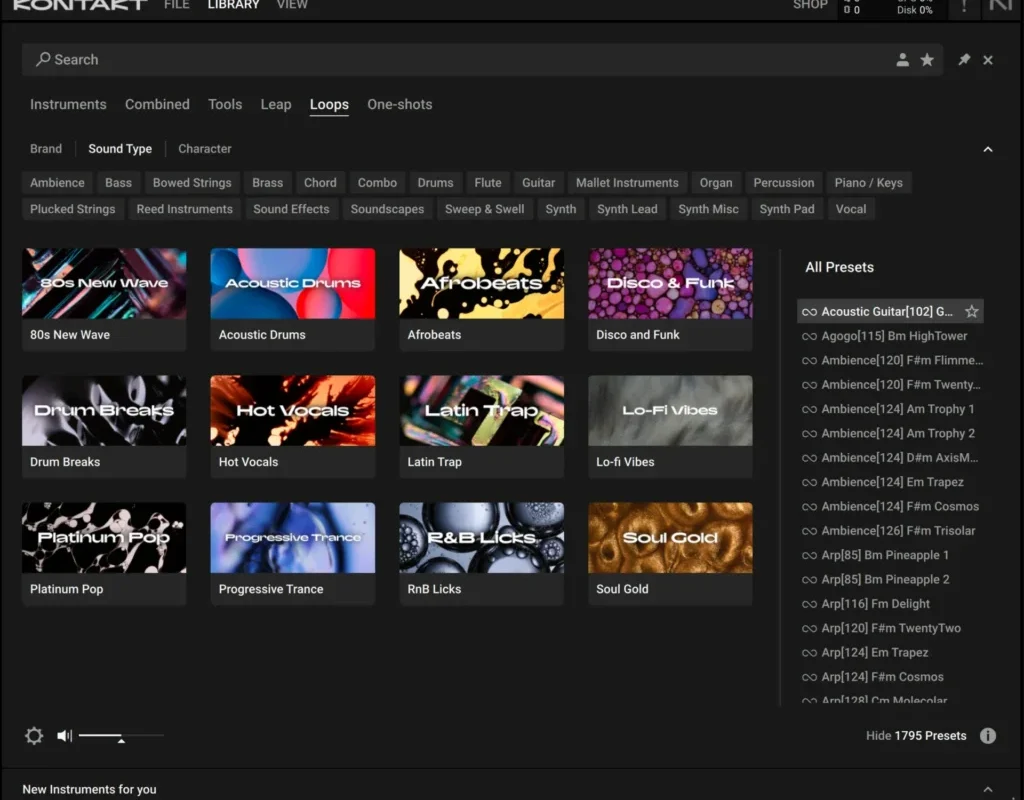Toggle the Drums tag filter
This screenshot has height=800, width=1024.
[x=436, y=183]
